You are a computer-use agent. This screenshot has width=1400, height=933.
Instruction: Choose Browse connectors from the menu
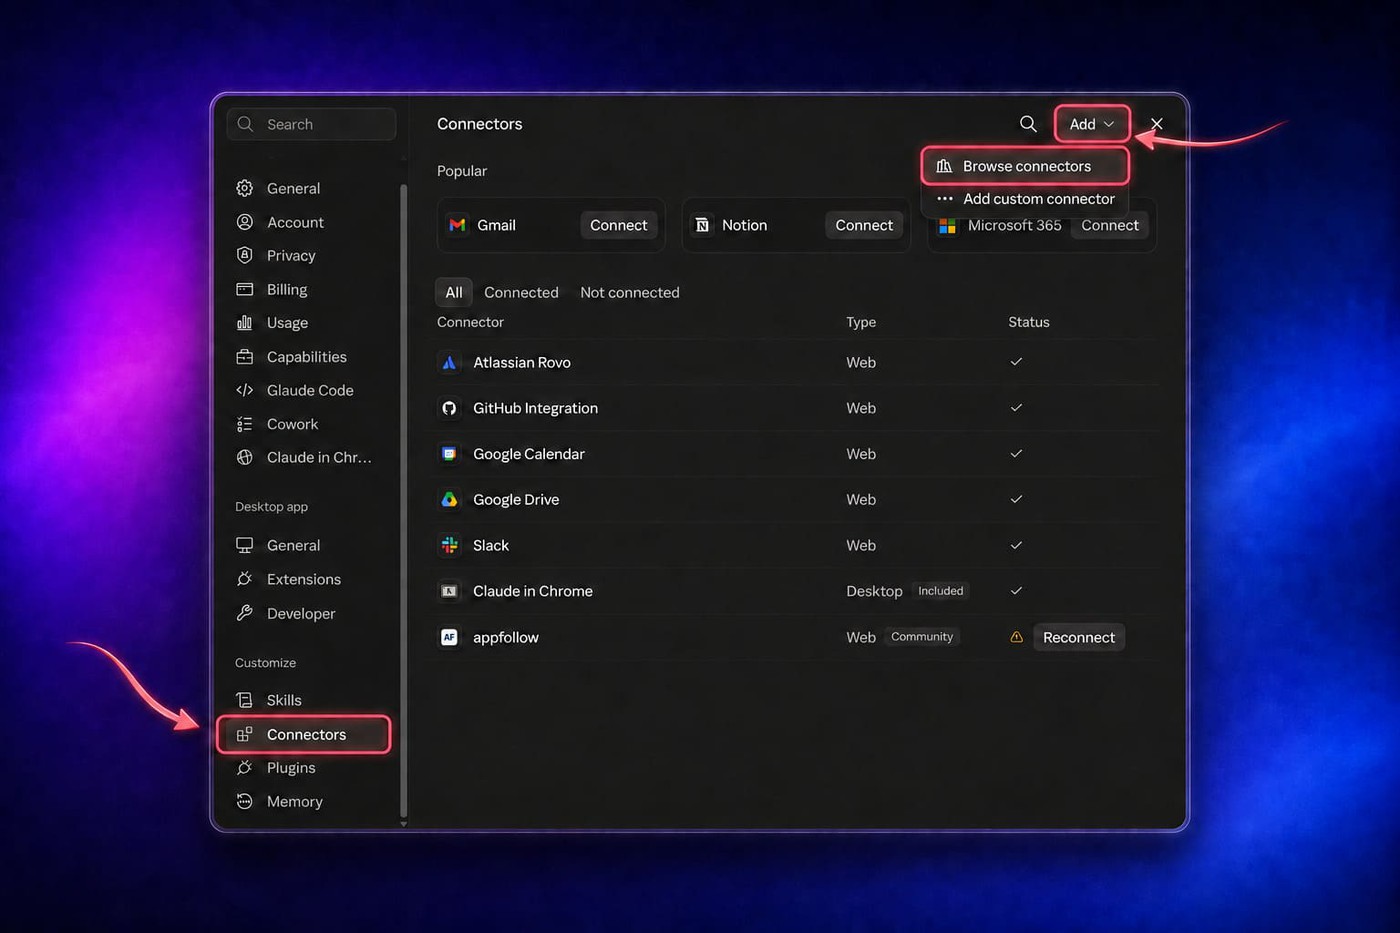click(x=1025, y=166)
